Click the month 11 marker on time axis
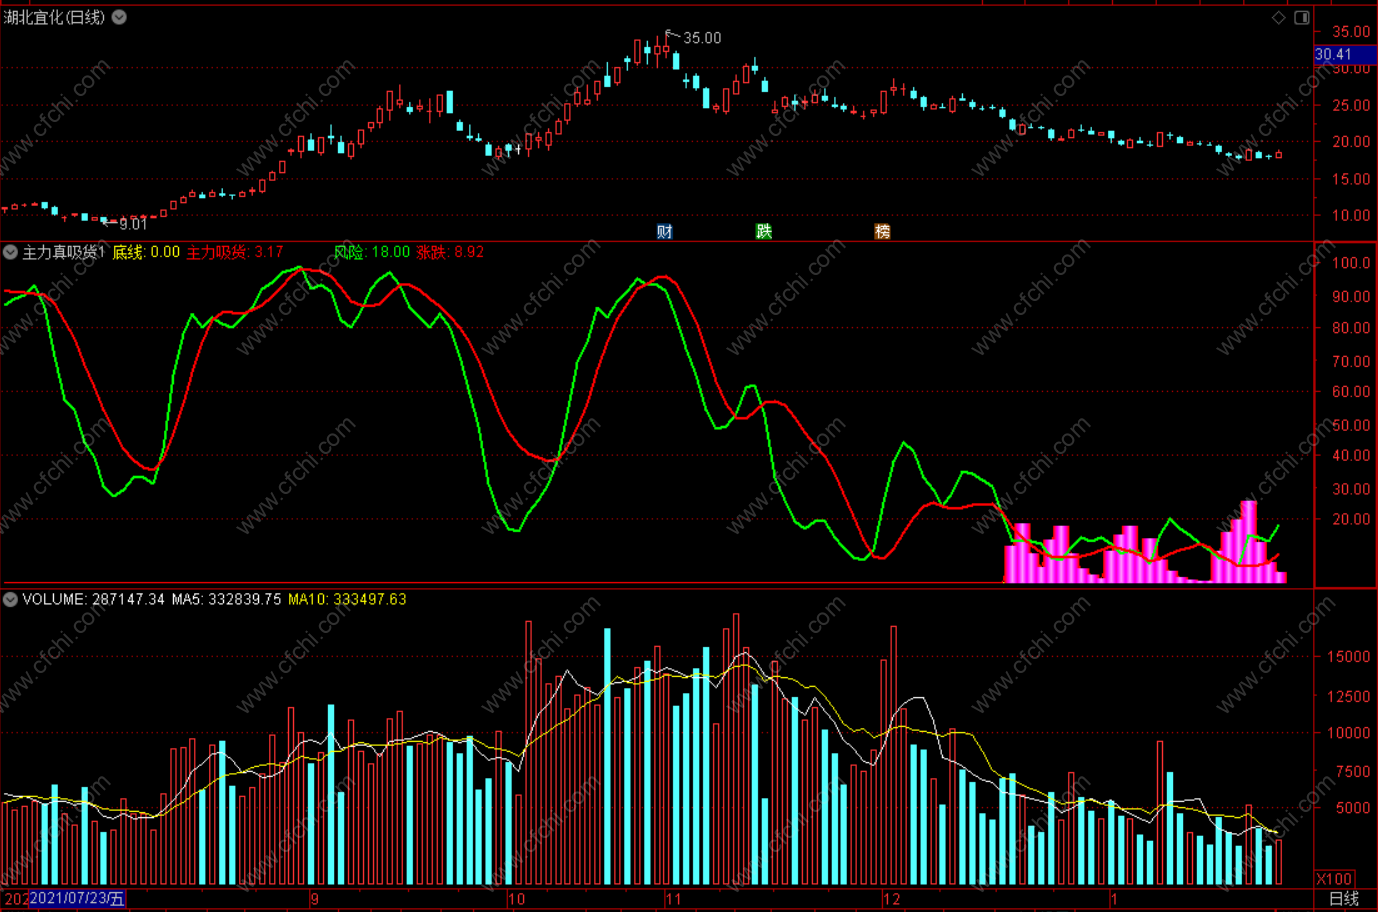This screenshot has width=1378, height=912. coord(673,899)
